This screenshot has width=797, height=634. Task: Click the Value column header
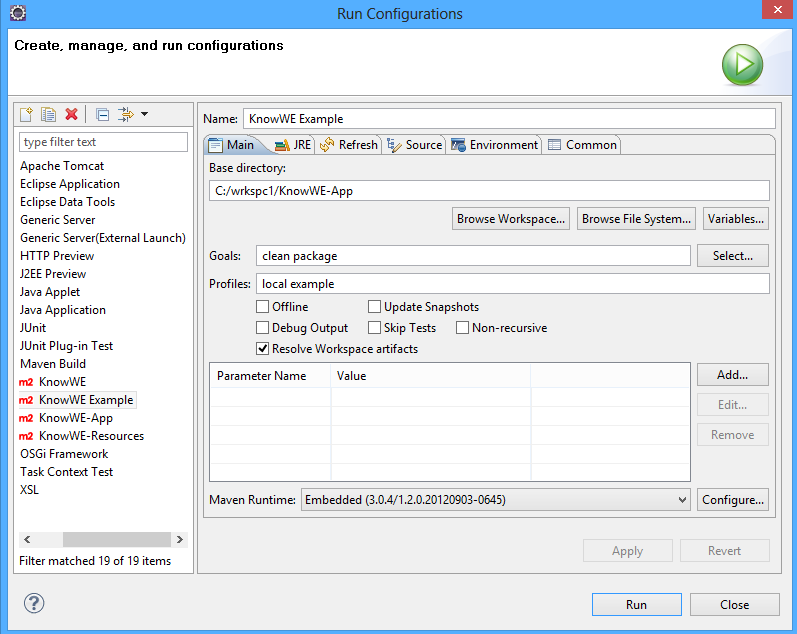point(431,376)
